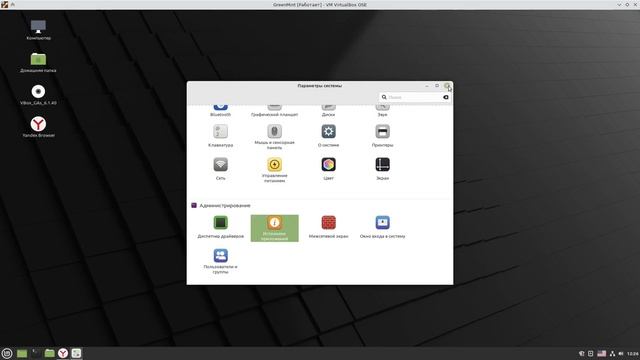640x360 pixels.
Task: Open the network tray icon
Action: tap(612, 353)
